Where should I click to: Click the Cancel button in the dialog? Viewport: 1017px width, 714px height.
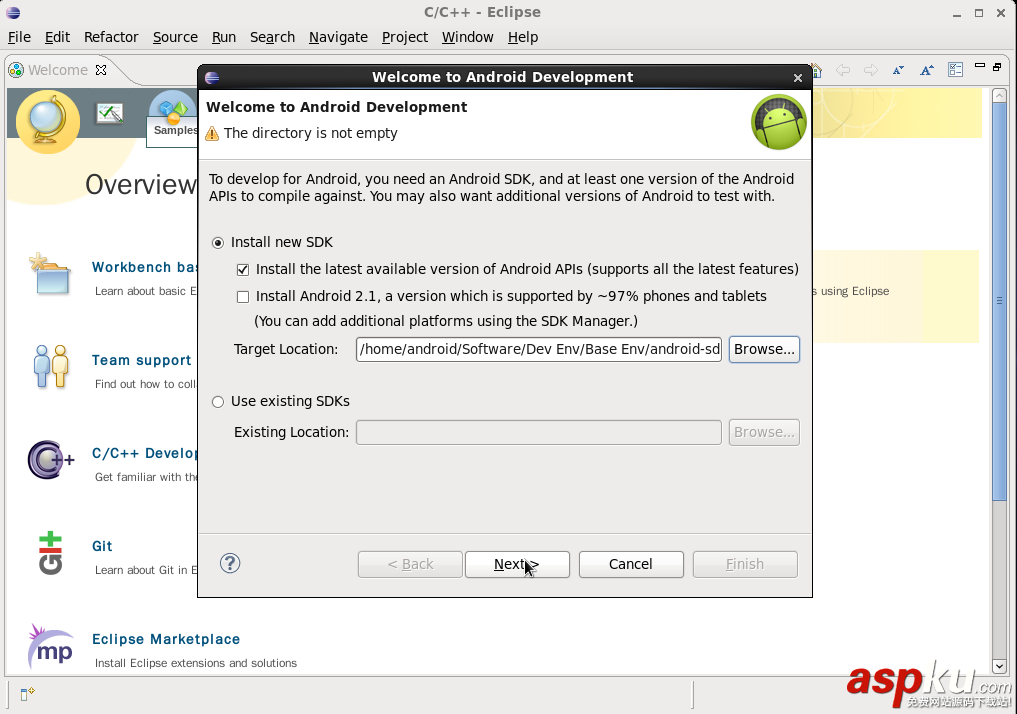pos(630,564)
